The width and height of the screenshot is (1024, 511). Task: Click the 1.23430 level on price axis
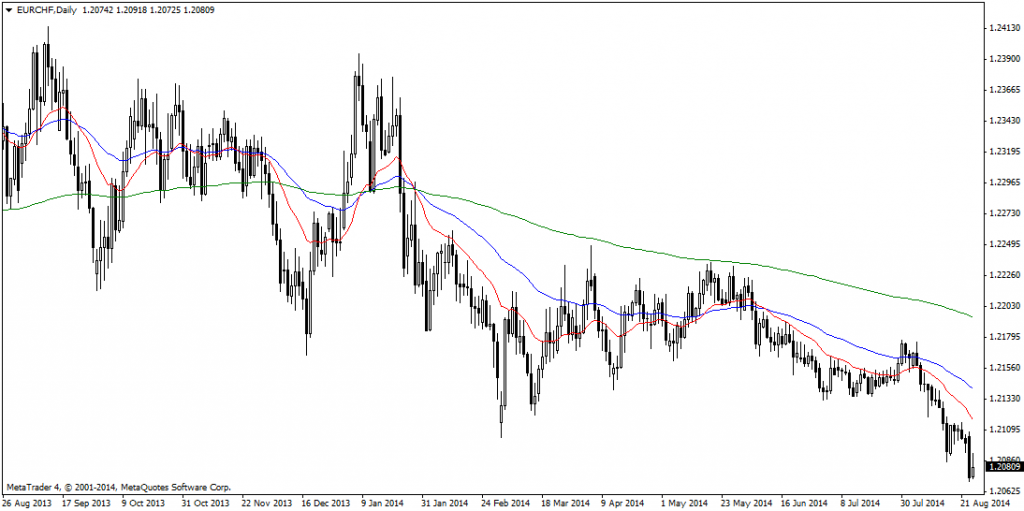click(1003, 121)
